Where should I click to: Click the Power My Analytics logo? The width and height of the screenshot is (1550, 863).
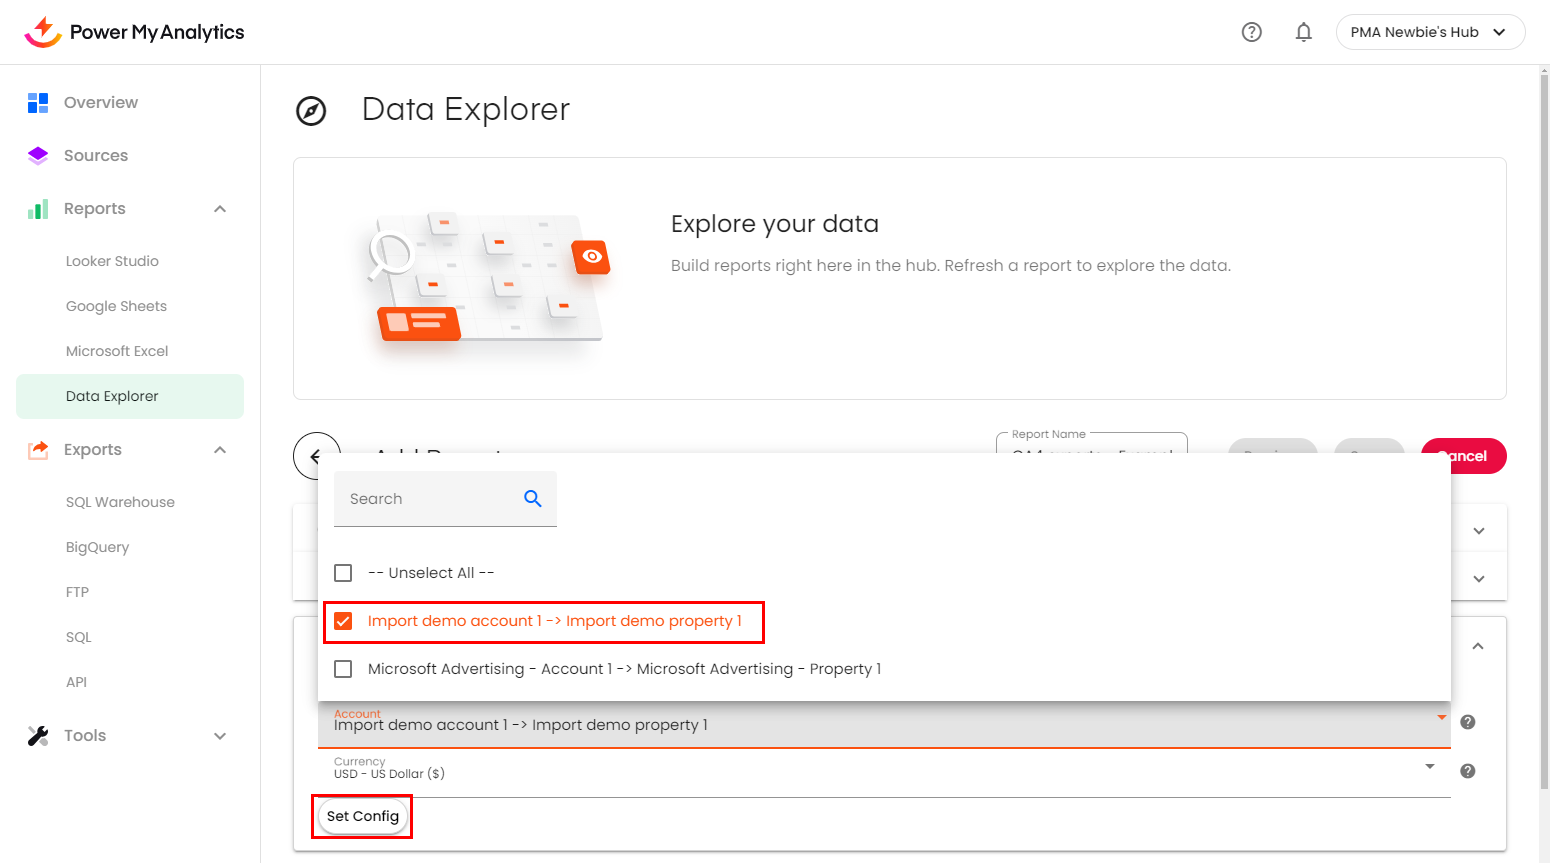(134, 32)
